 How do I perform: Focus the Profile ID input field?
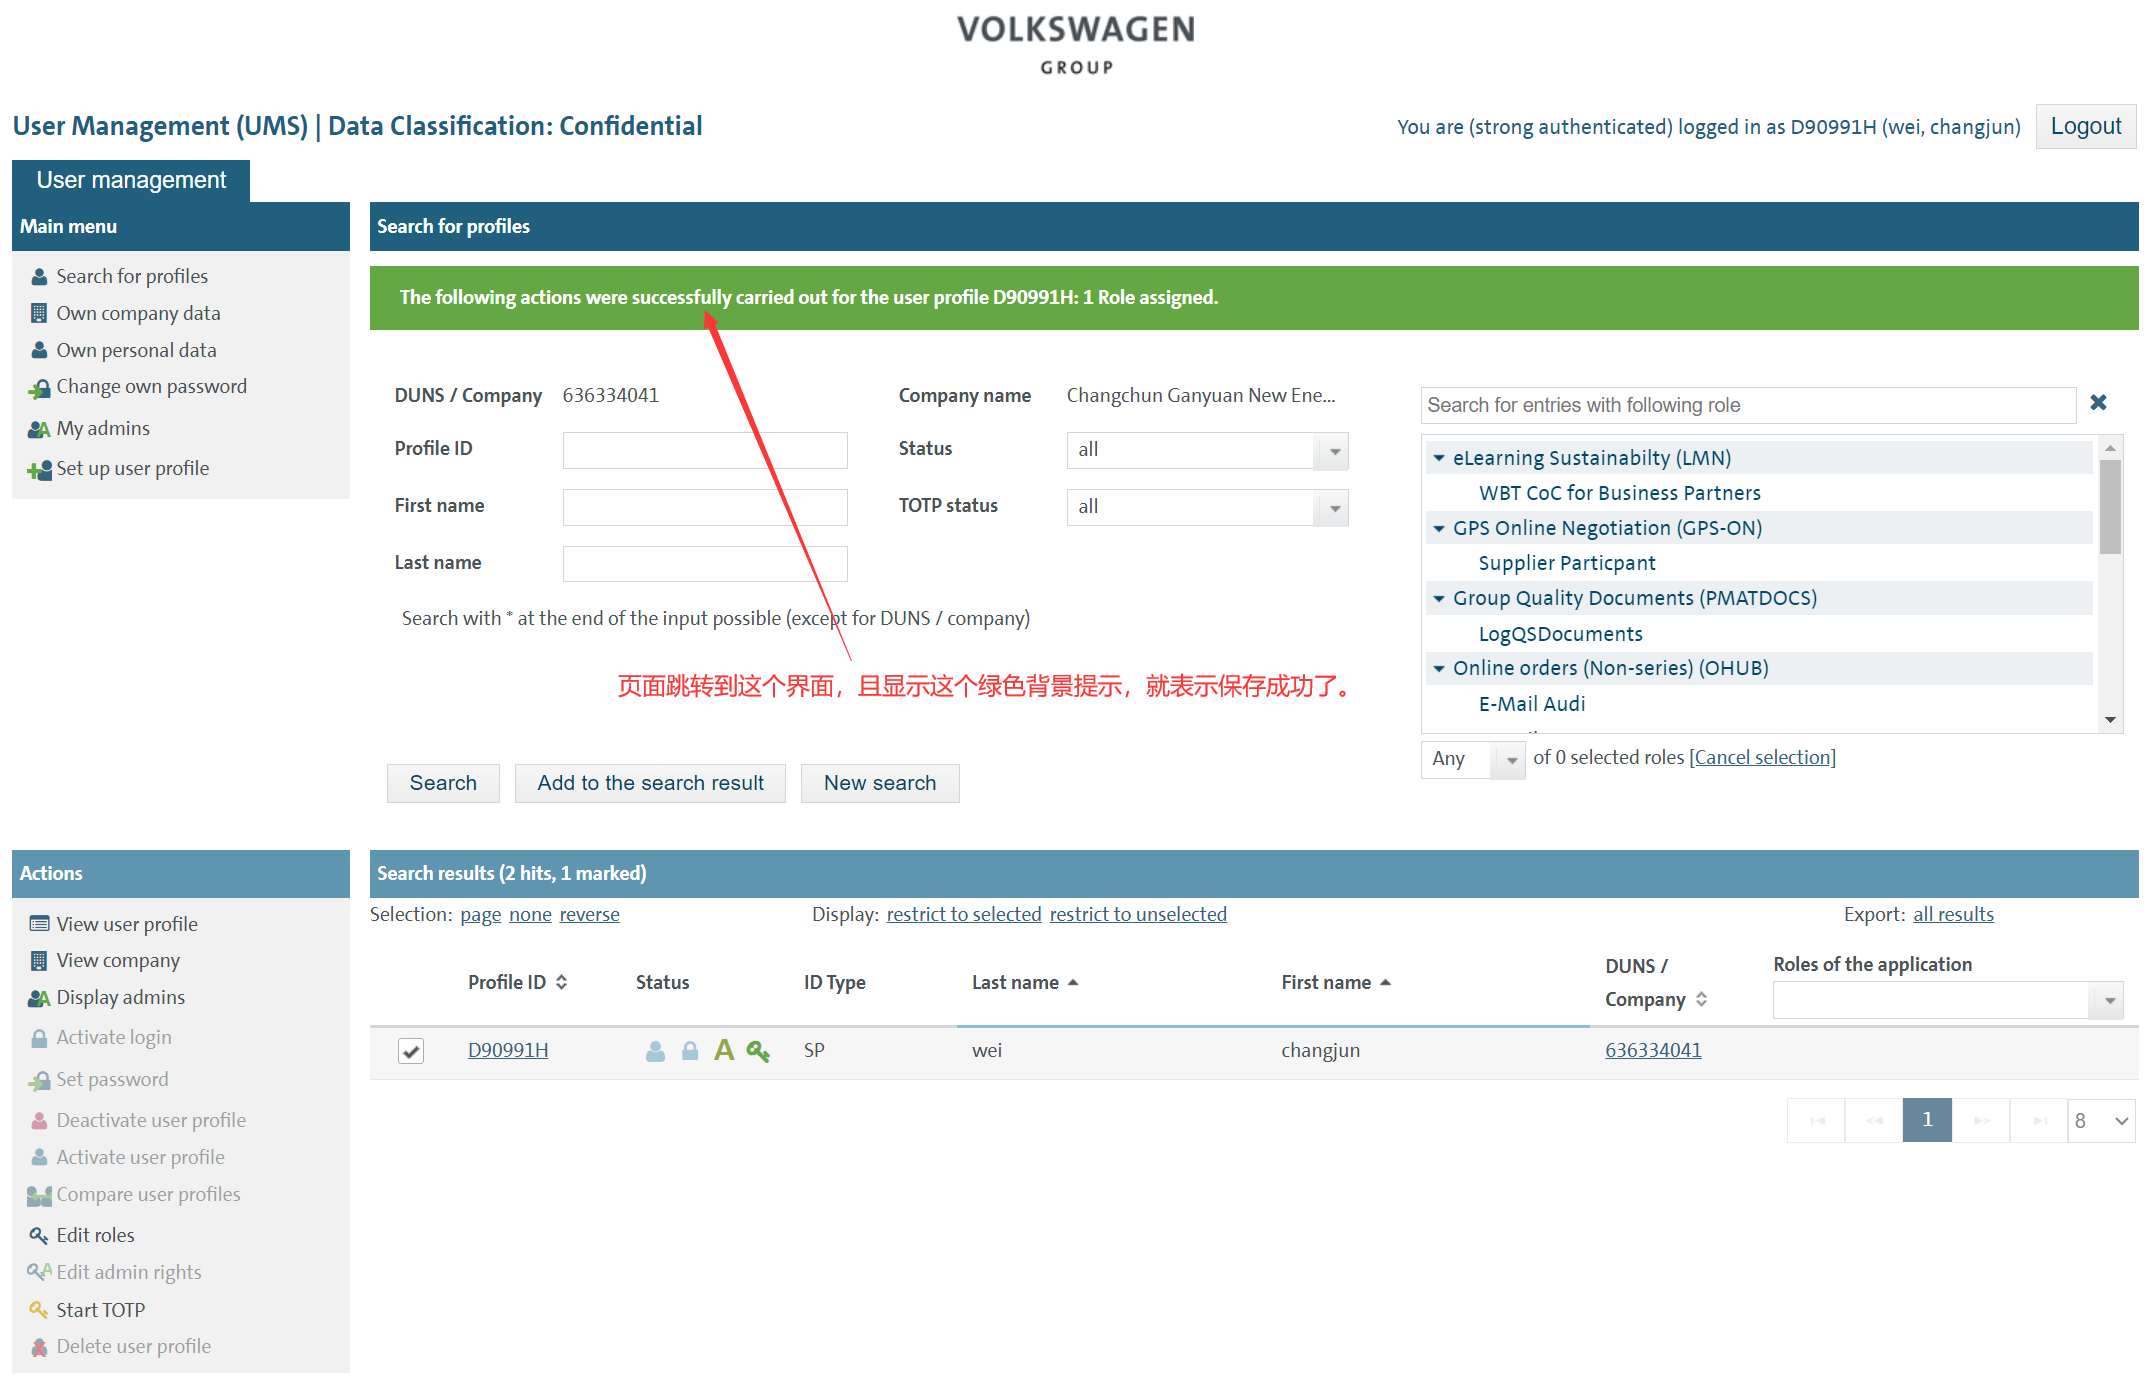click(705, 451)
